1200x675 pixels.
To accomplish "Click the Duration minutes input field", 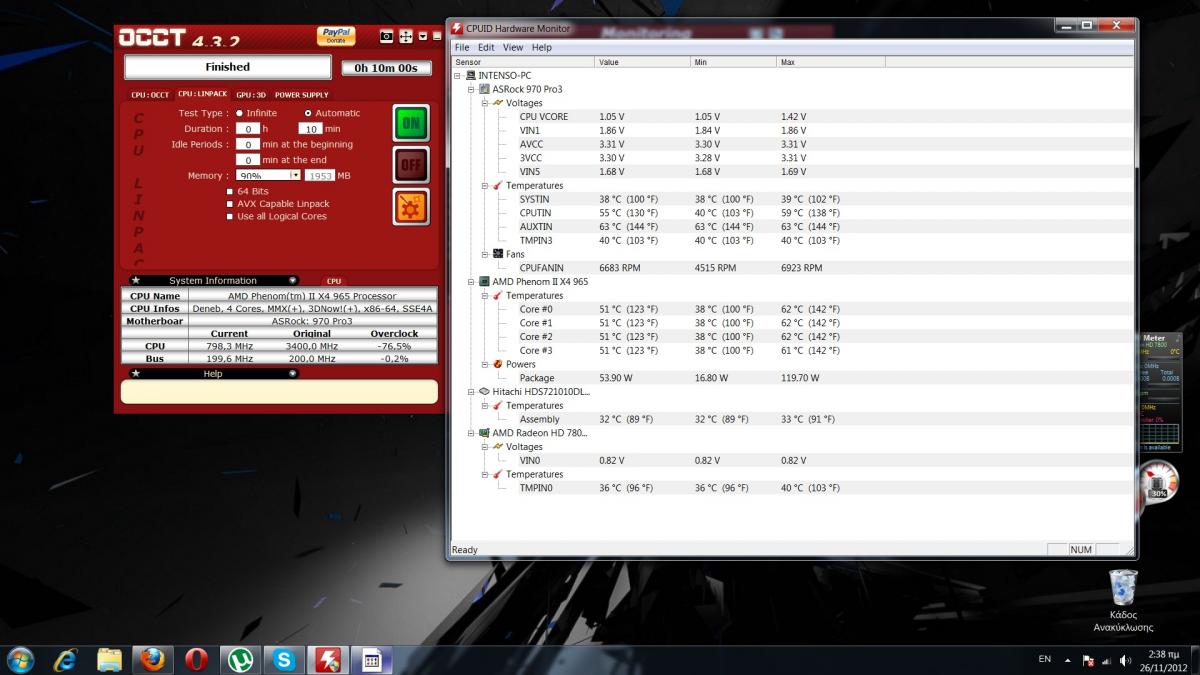I will pyautogui.click(x=310, y=129).
